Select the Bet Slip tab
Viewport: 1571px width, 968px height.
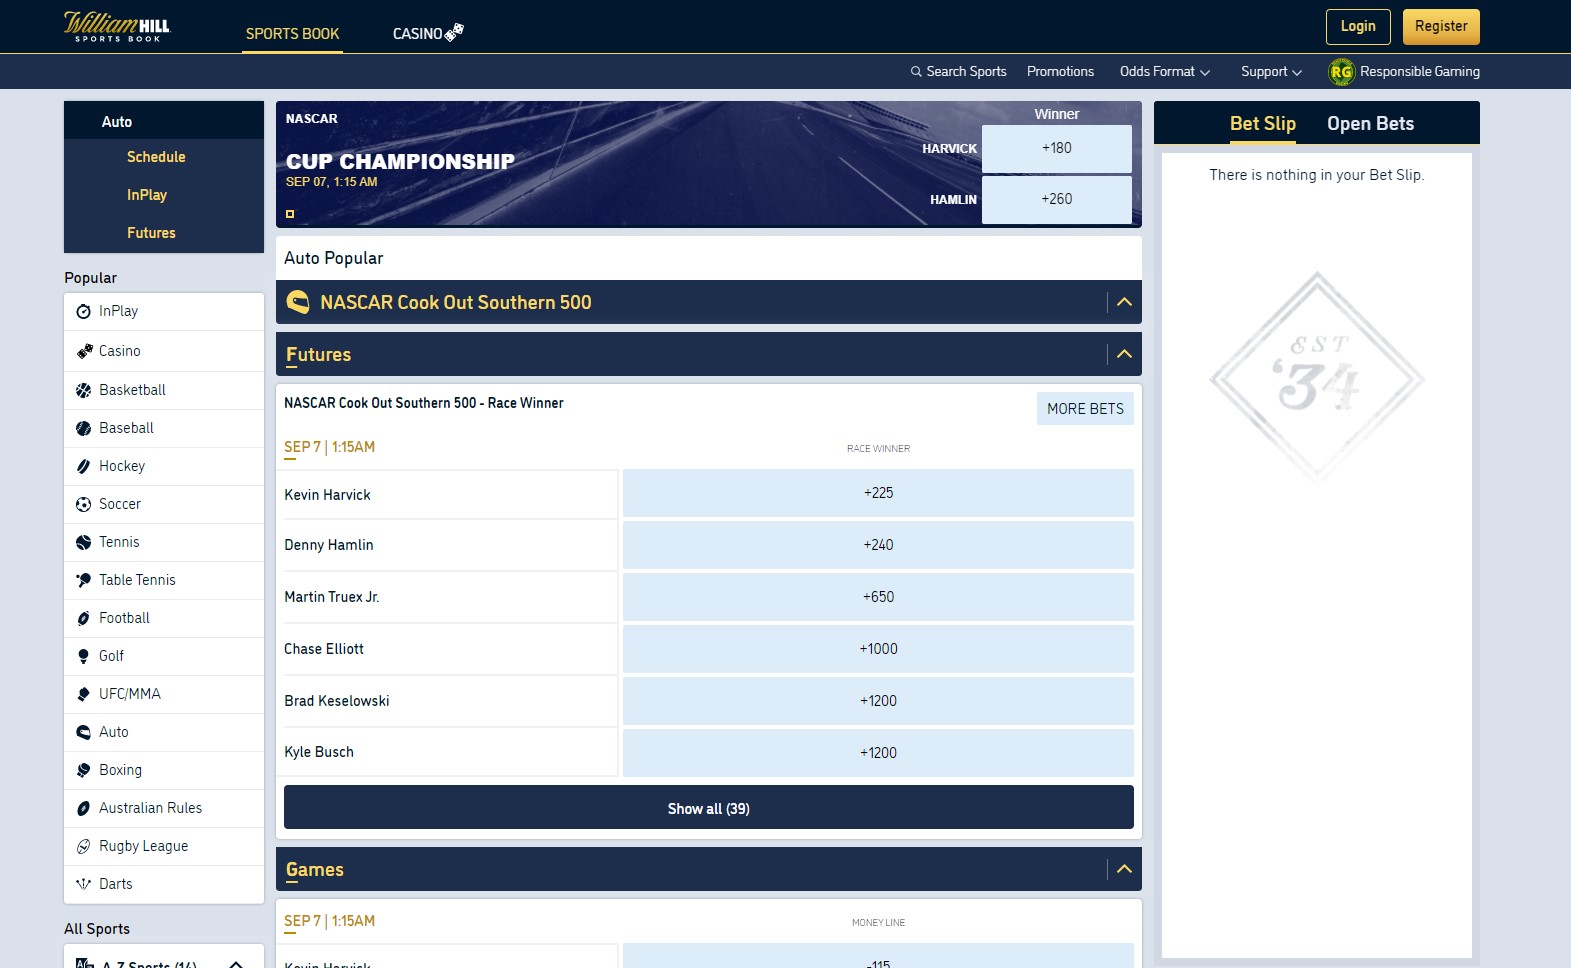[x=1262, y=124]
